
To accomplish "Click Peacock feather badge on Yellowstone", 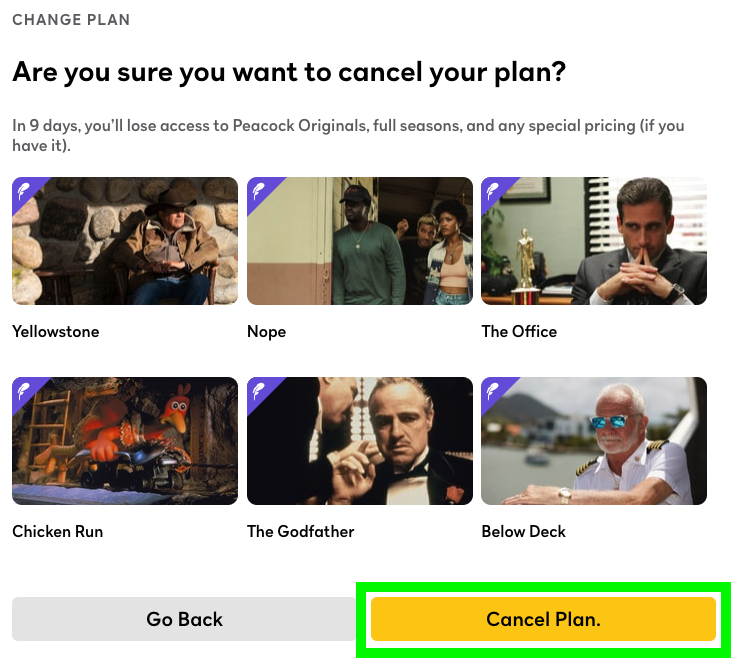I will click(24, 189).
